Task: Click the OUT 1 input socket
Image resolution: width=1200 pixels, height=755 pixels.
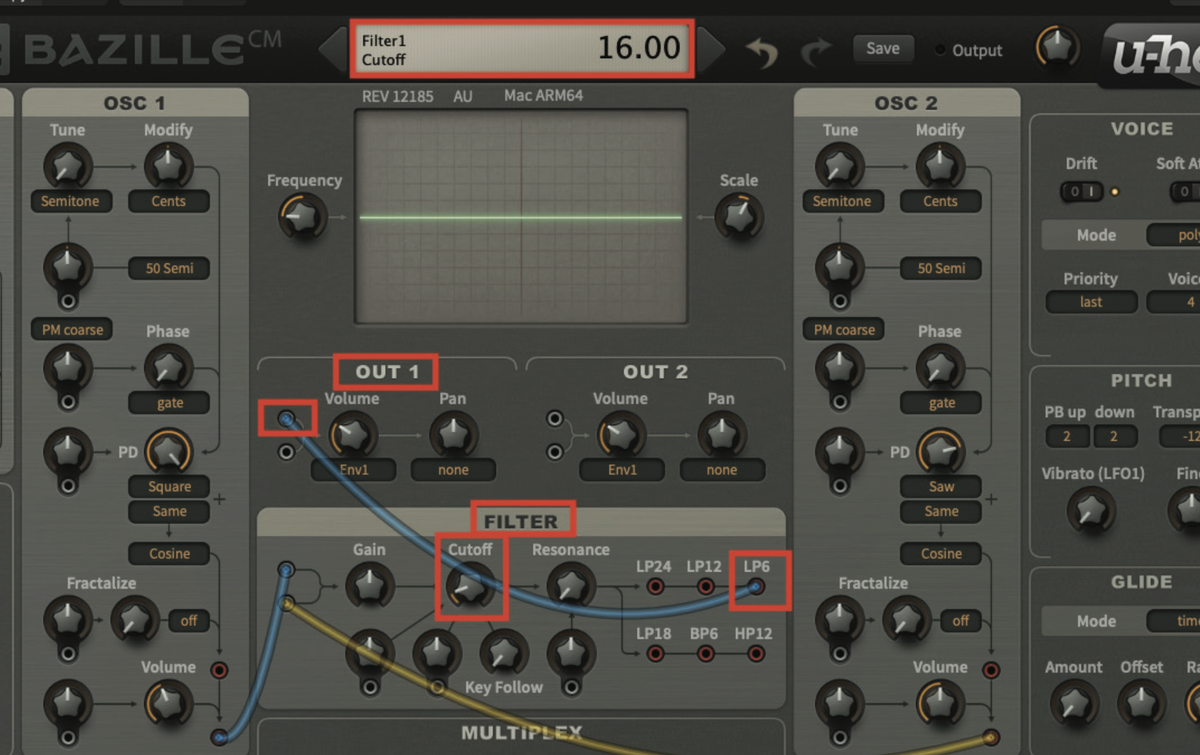Action: point(287,418)
